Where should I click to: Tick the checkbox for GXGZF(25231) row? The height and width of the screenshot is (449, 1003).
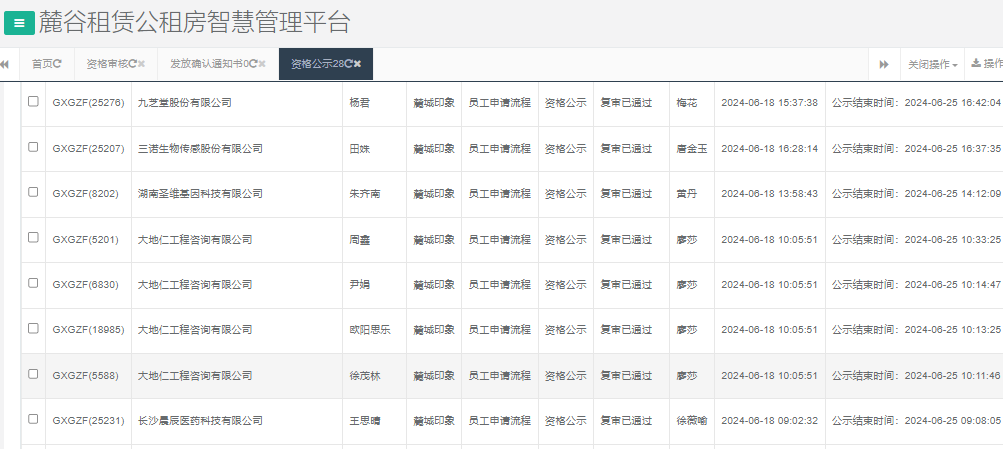click(x=33, y=419)
